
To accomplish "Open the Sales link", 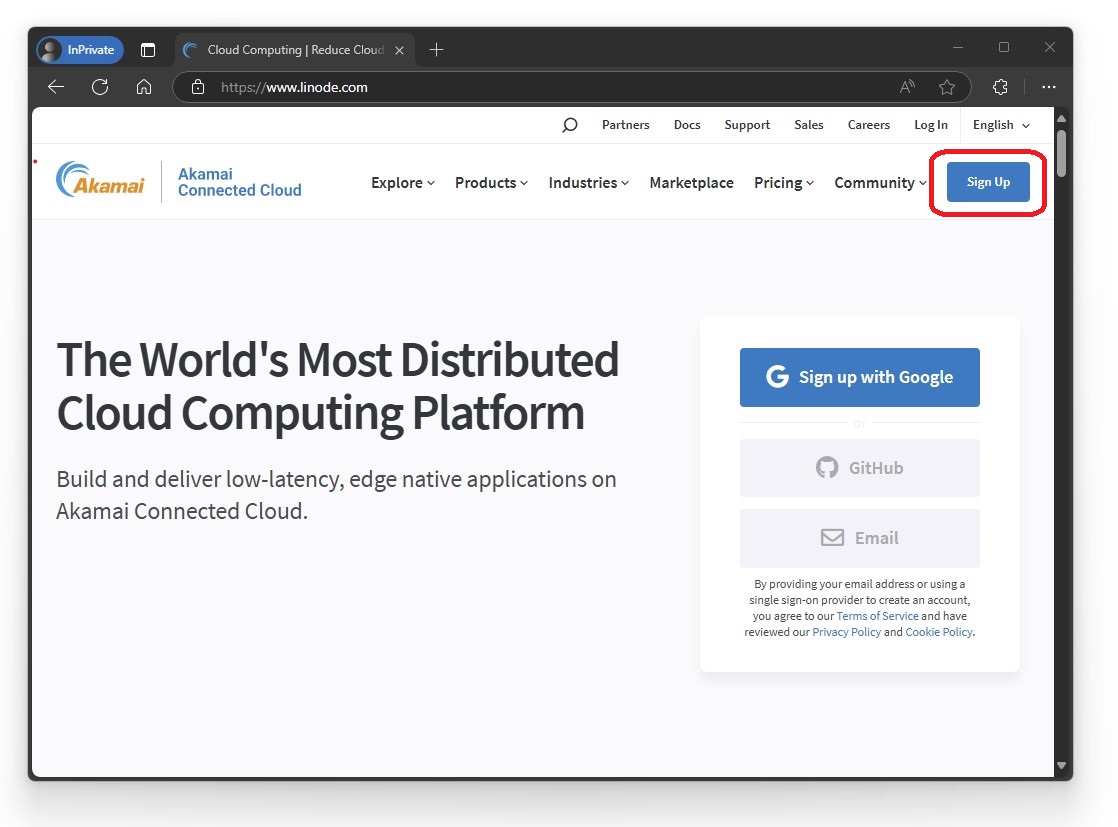I will (x=809, y=125).
